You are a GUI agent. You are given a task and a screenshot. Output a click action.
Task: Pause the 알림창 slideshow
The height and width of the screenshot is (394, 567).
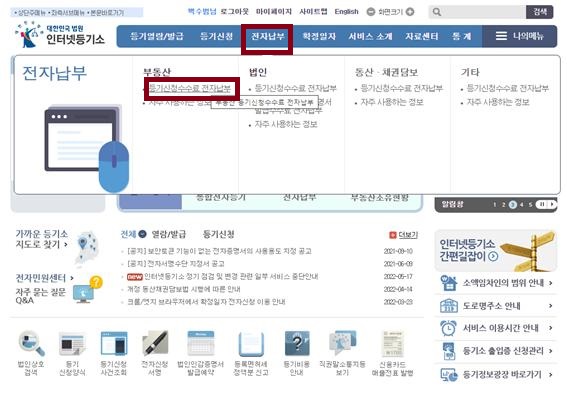[541, 205]
